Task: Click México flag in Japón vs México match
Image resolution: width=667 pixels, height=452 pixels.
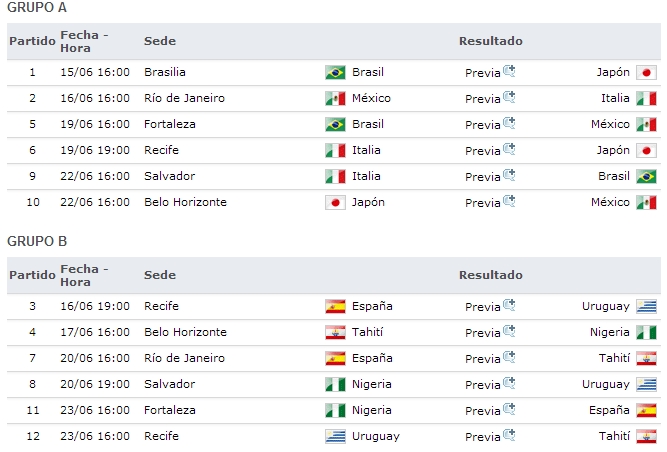Action: click(x=646, y=202)
